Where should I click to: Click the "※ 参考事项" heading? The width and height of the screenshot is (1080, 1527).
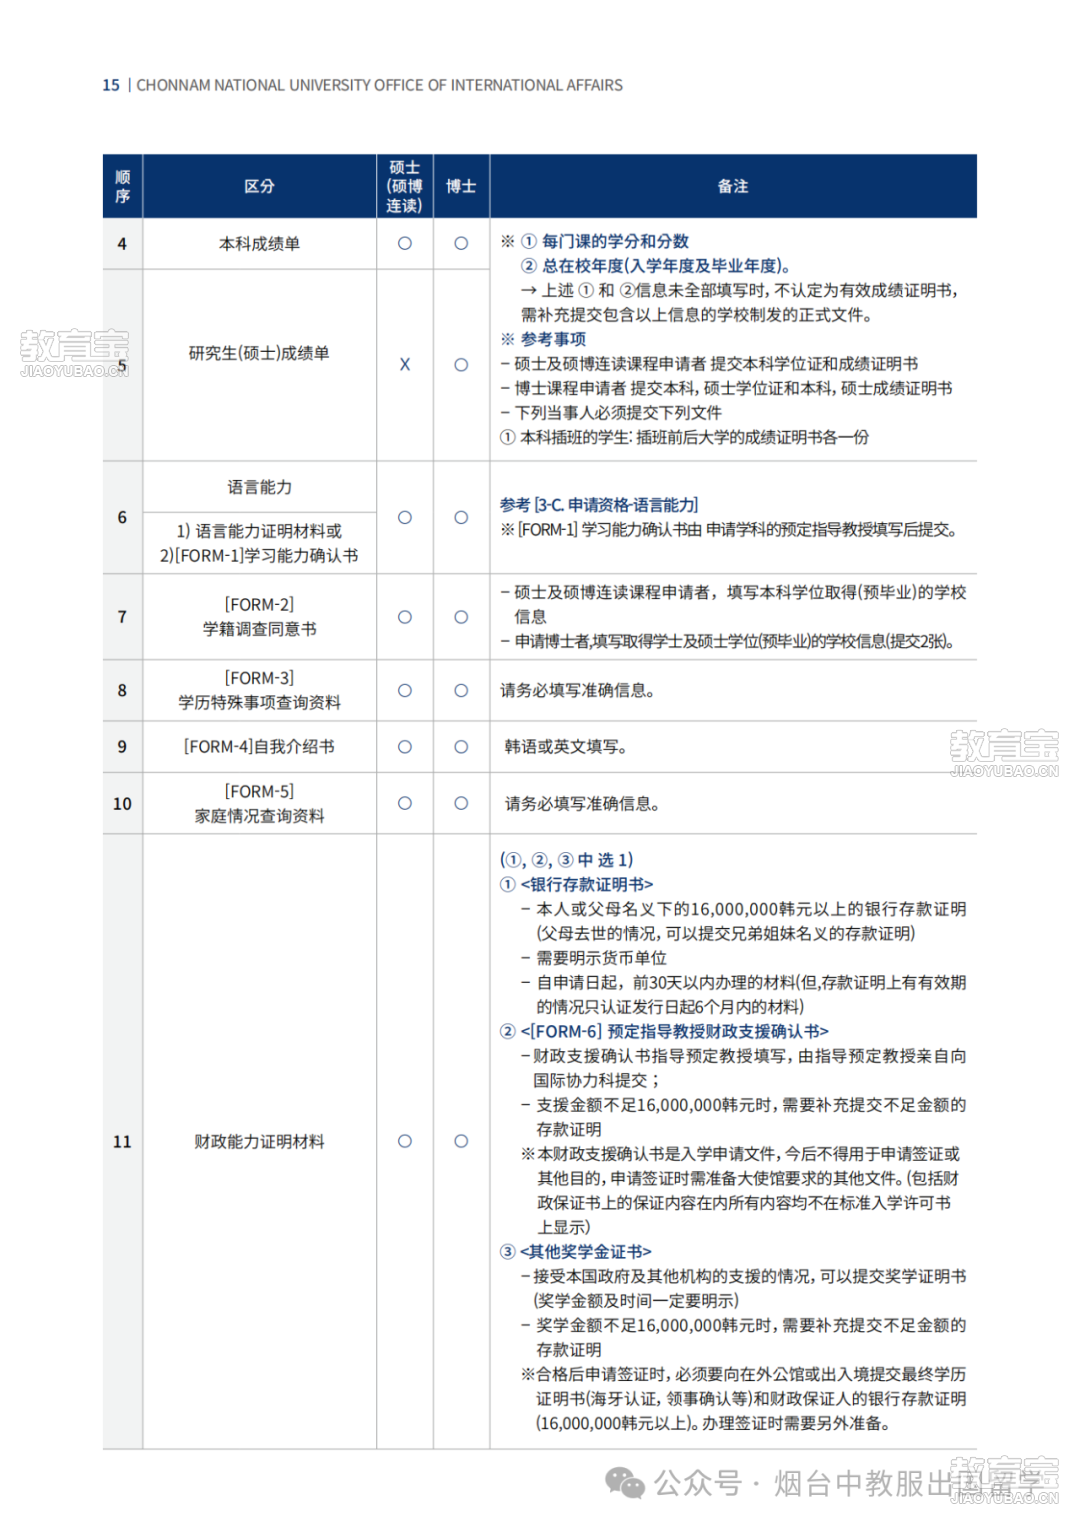(x=543, y=340)
